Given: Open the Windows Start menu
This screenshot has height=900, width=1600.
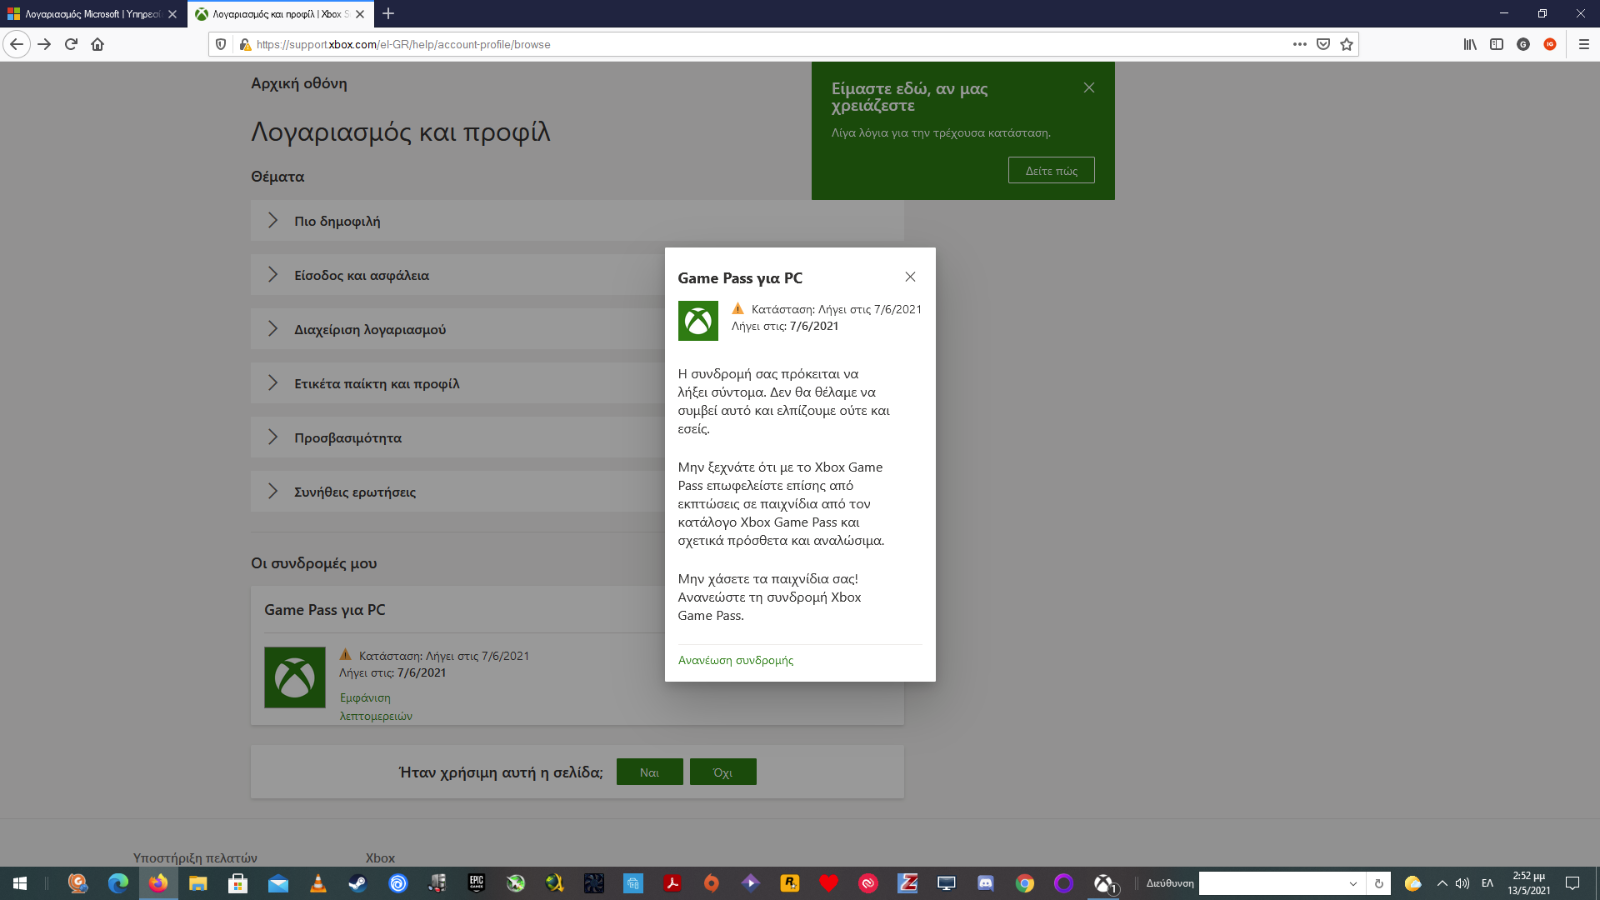Looking at the screenshot, I should 19,883.
